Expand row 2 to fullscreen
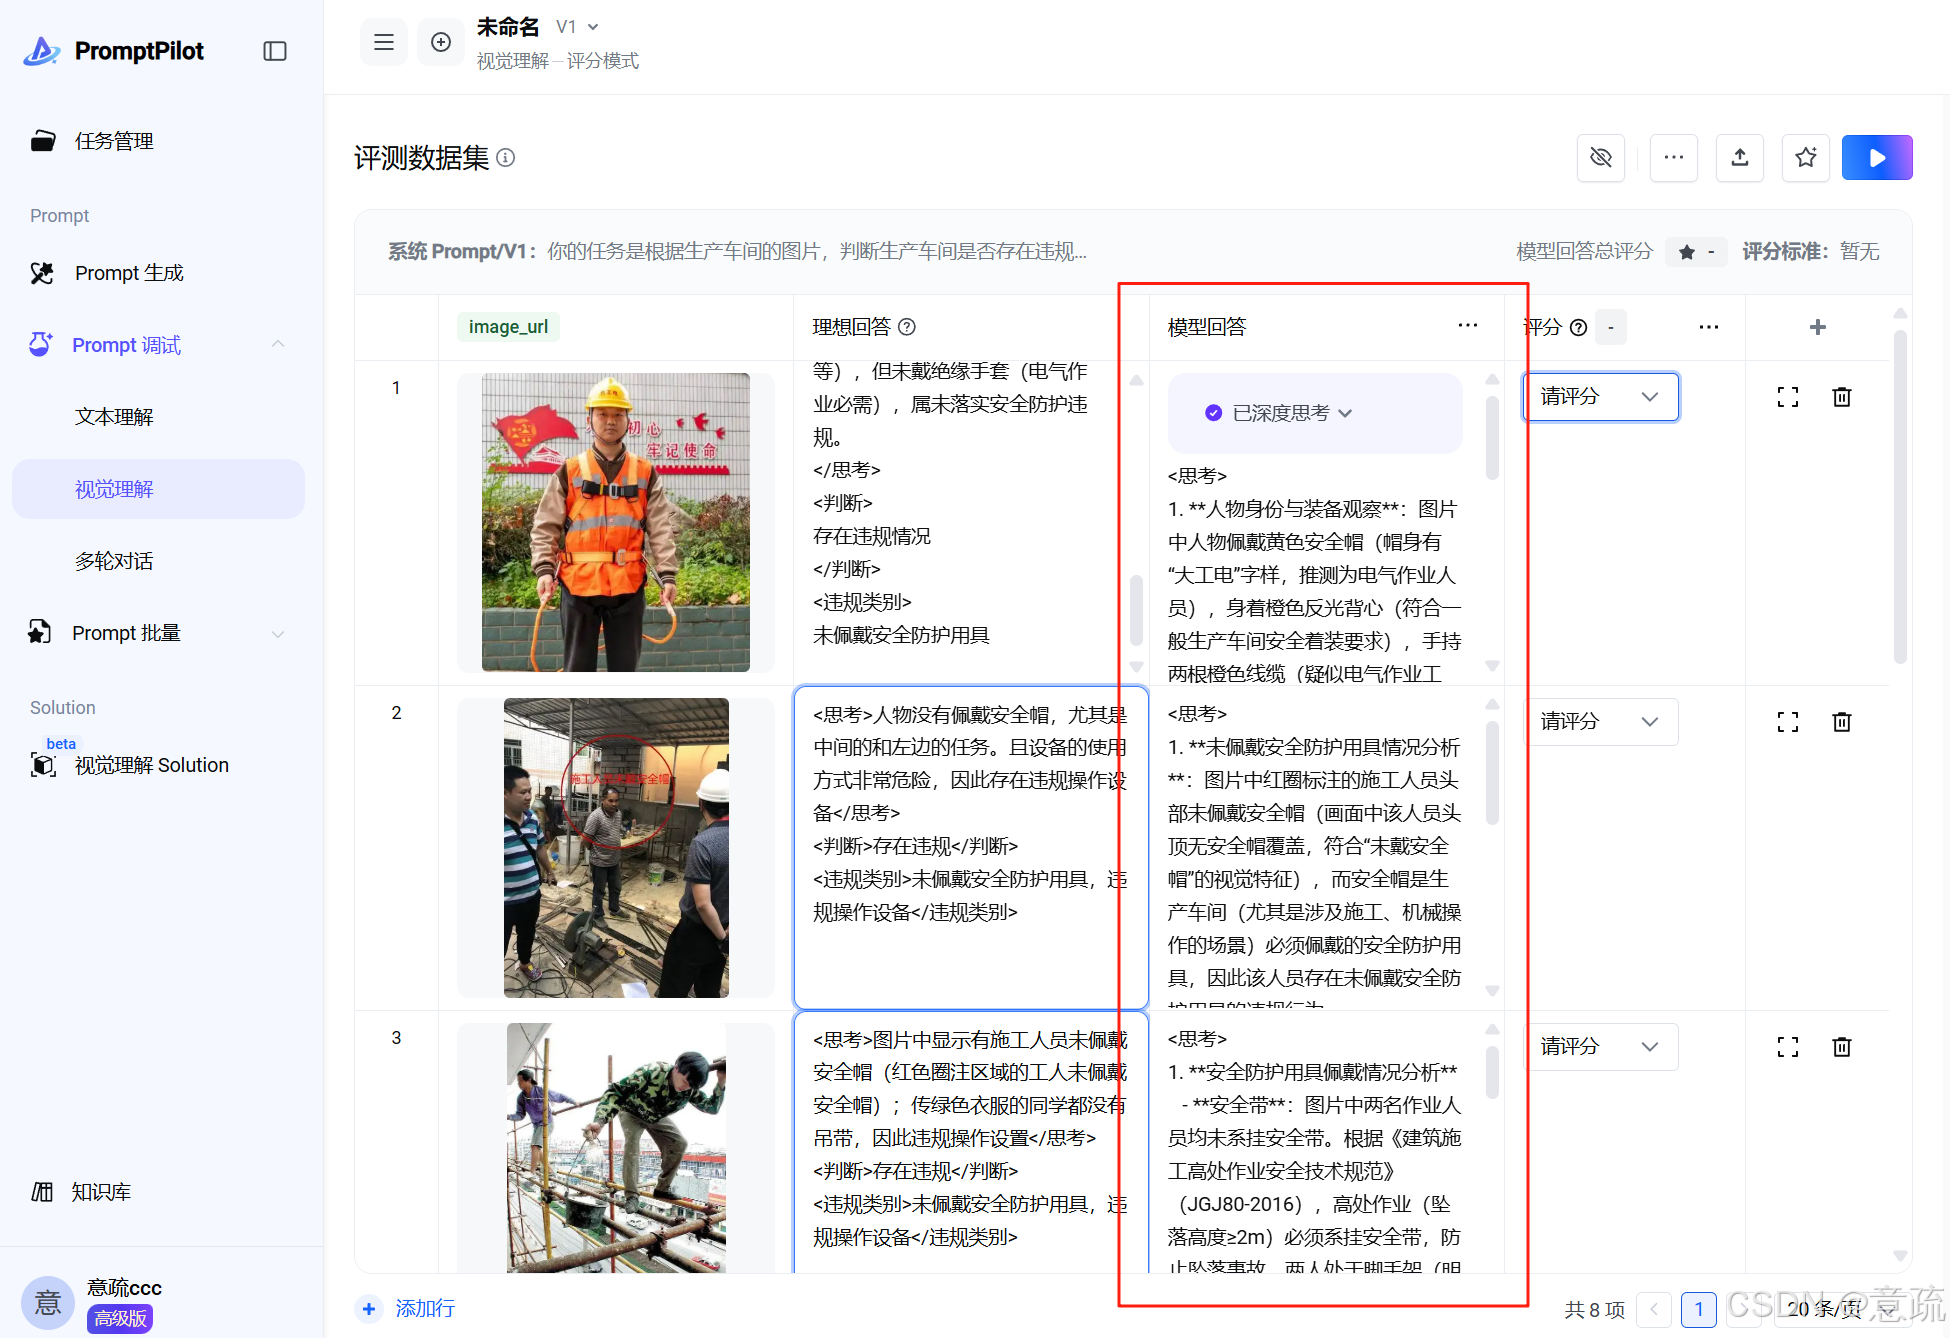The image size is (1950, 1338). pos(1788,722)
